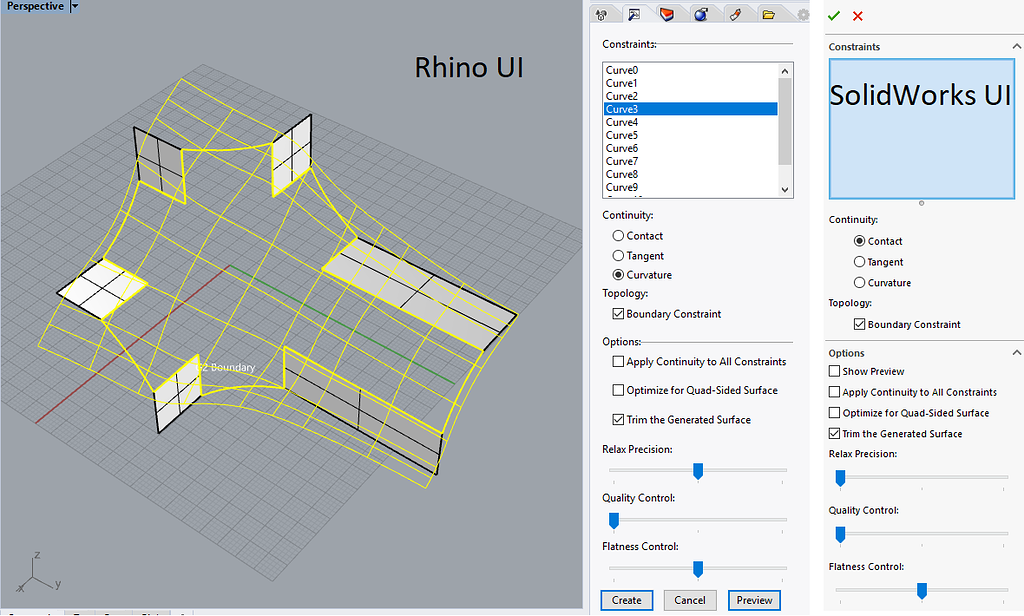Cancel with the red X icon
Image resolution: width=1024 pixels, height=616 pixels.
click(858, 16)
